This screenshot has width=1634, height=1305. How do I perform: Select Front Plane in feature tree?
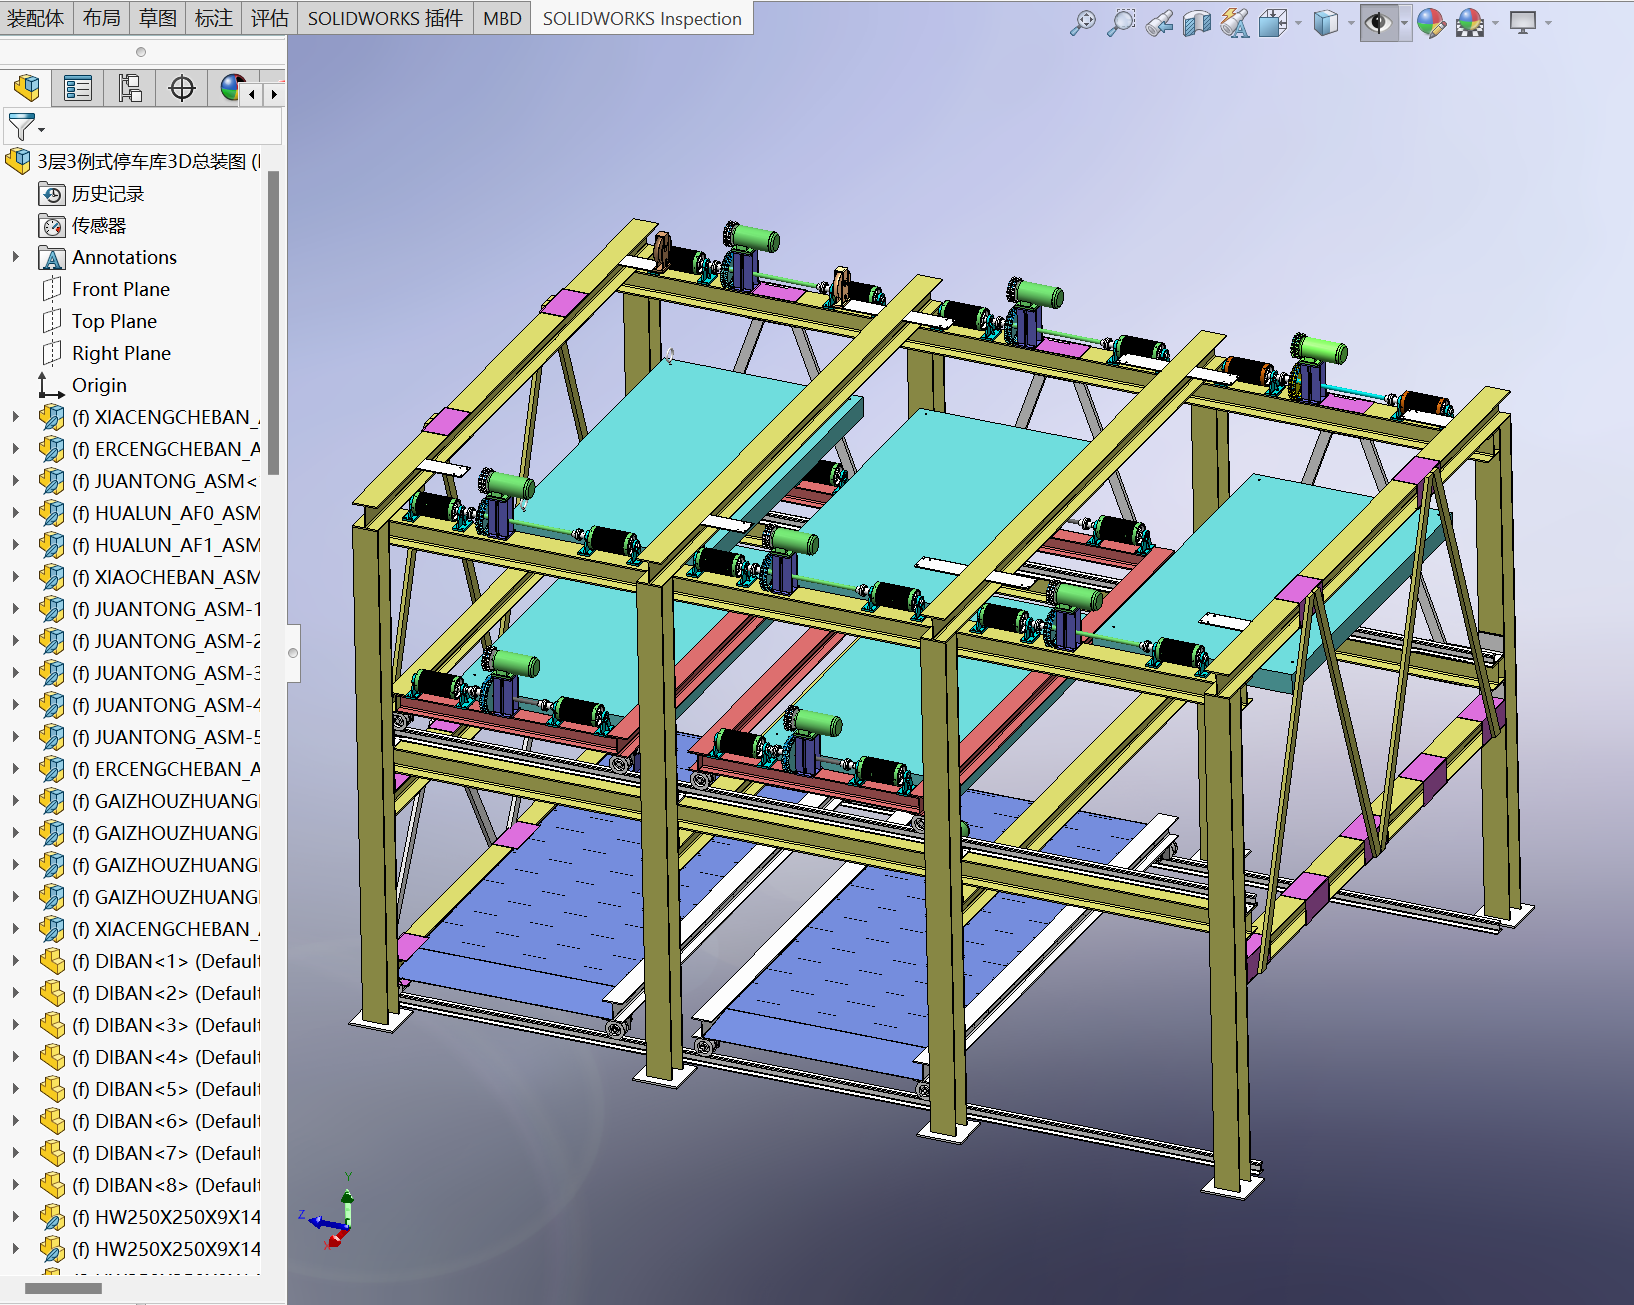click(x=120, y=289)
